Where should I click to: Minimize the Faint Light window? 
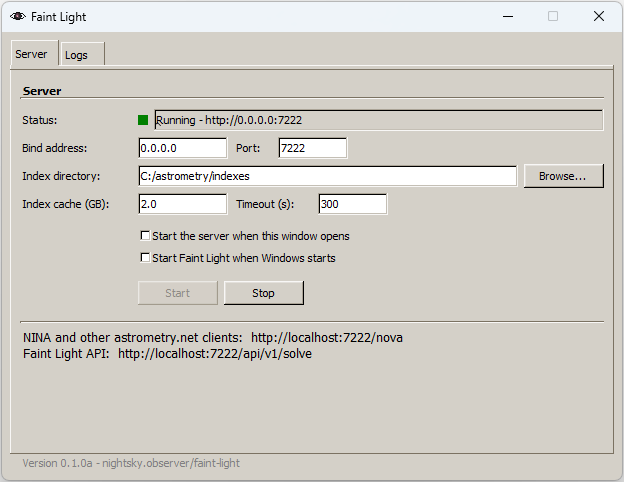(x=508, y=16)
